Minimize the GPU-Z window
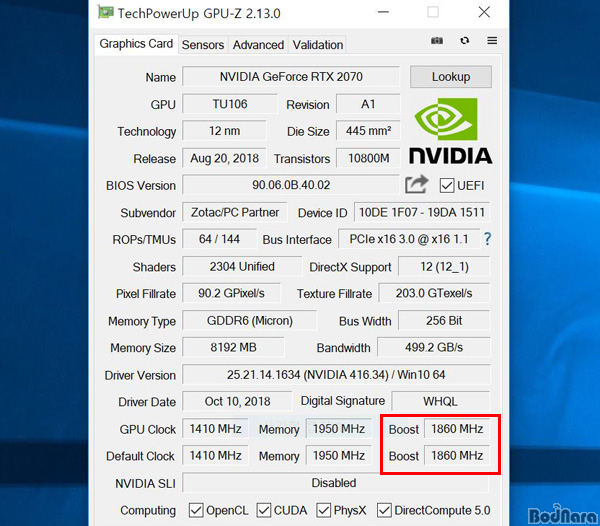600x526 pixels. (383, 12)
